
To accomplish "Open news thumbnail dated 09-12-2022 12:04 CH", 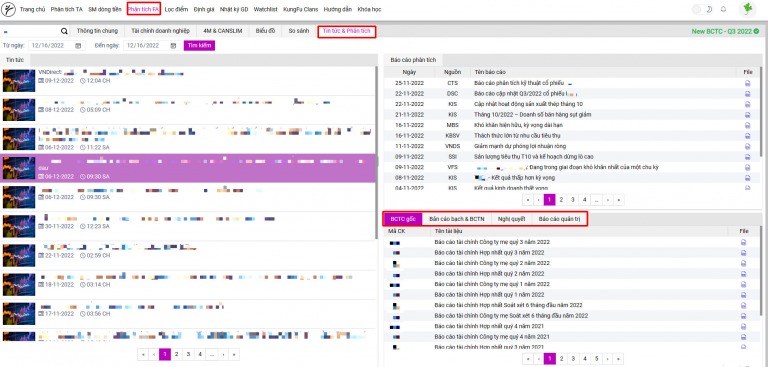I will 19,80.
